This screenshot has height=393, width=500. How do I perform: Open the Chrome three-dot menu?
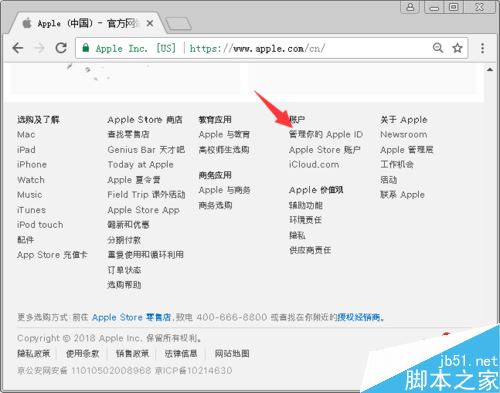tap(482, 48)
